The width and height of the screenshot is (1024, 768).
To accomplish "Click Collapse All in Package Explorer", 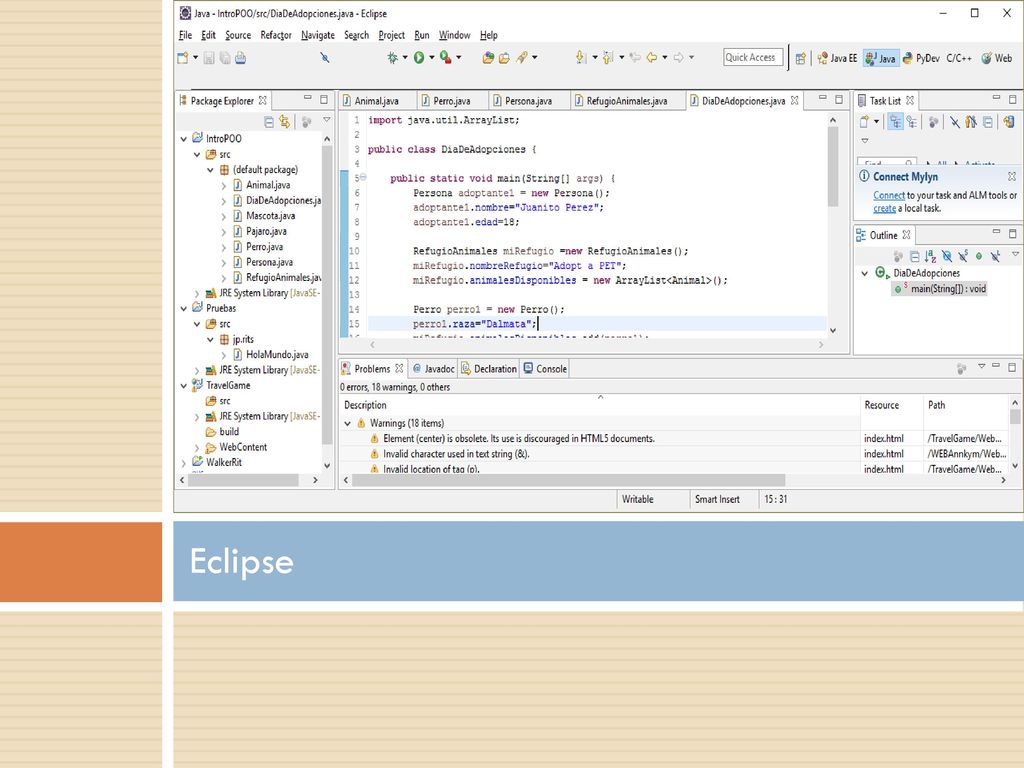I will pyautogui.click(x=268, y=121).
